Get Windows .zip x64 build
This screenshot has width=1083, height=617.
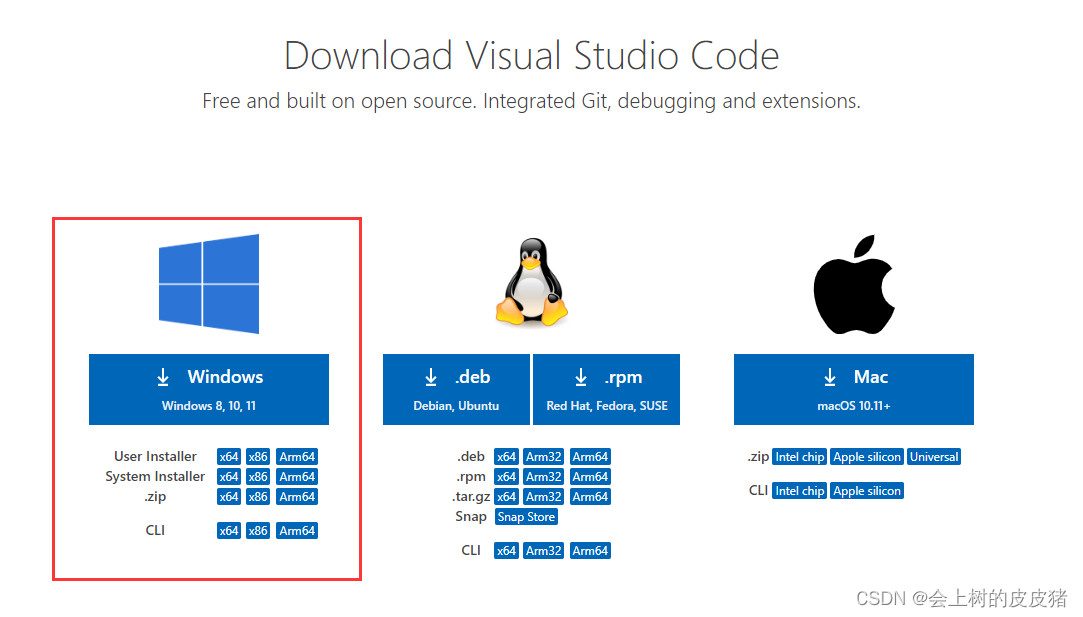click(229, 497)
